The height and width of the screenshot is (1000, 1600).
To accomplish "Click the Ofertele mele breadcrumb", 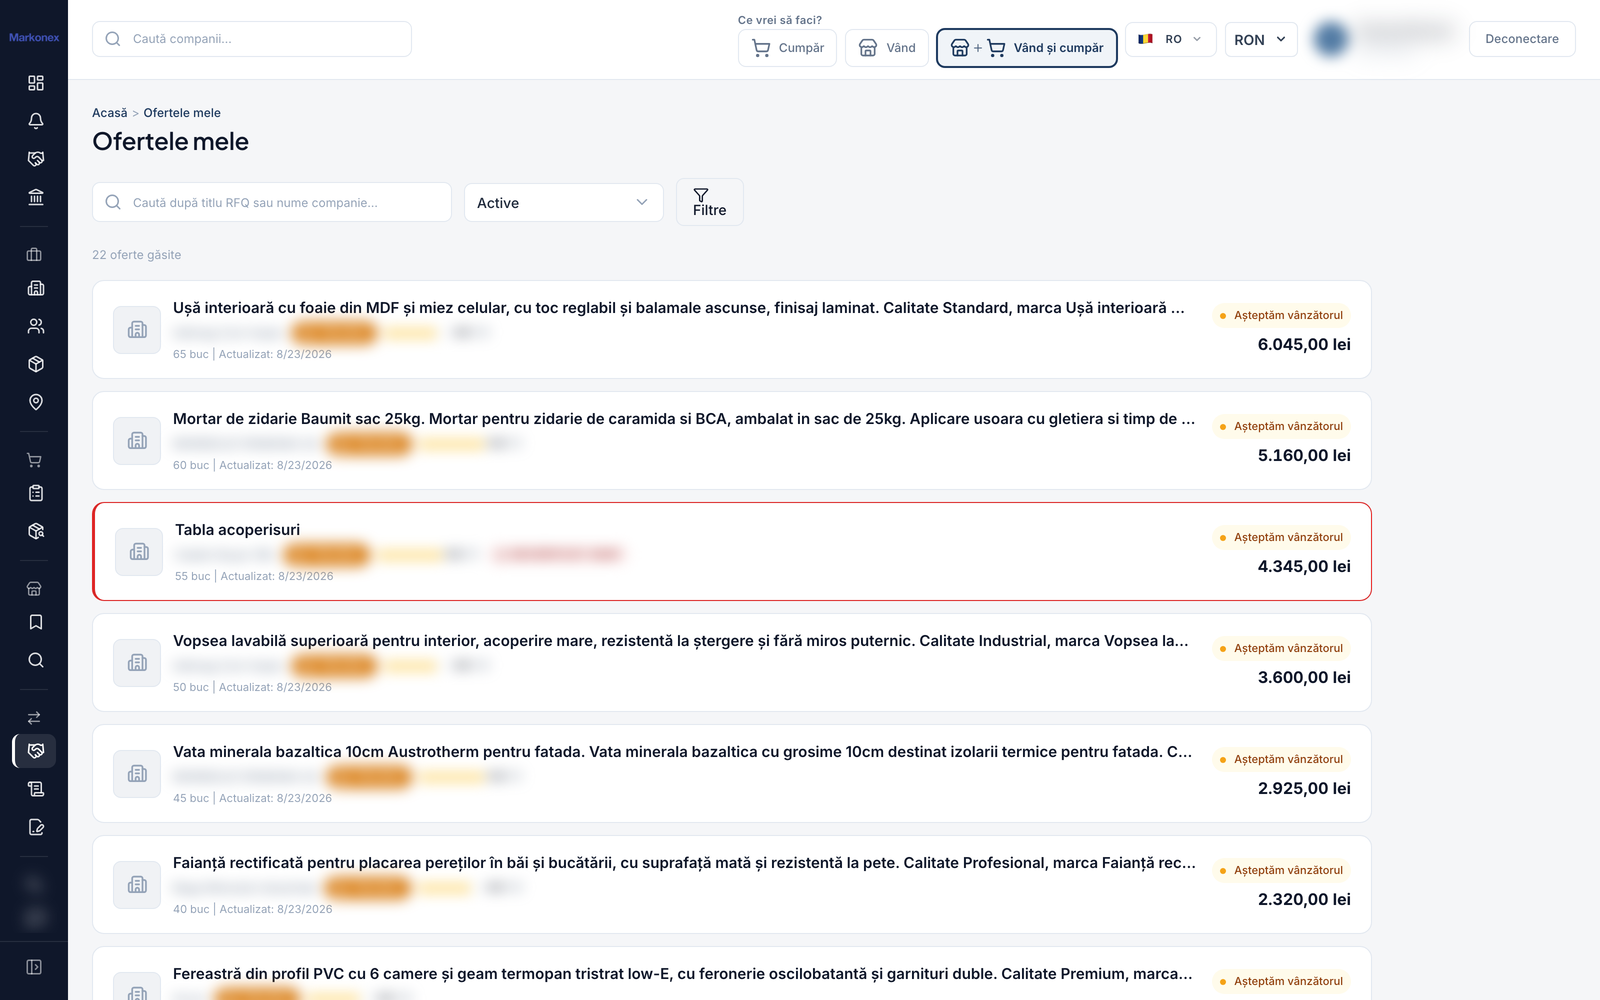I will 182,113.
